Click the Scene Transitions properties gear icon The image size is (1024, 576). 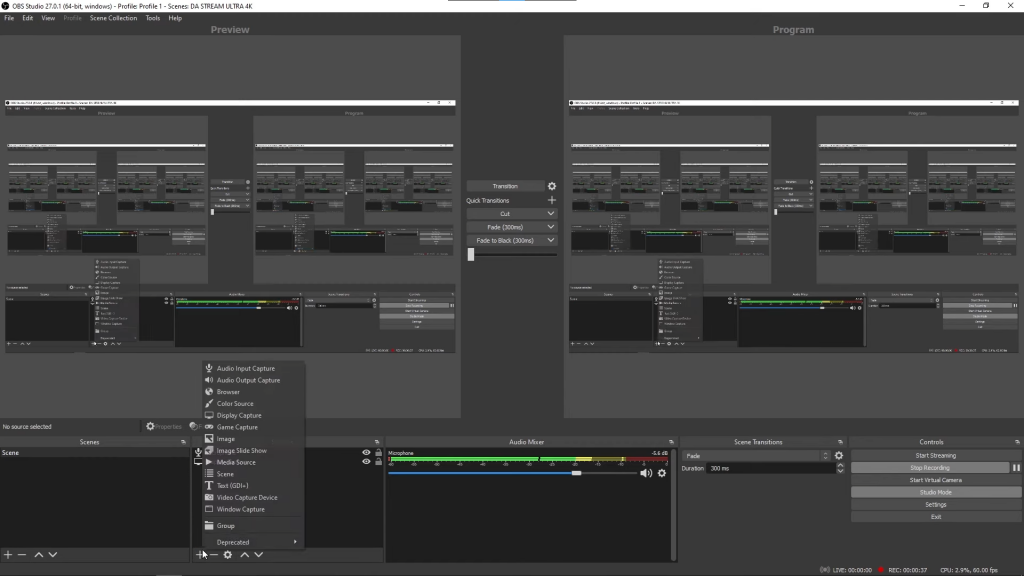839,456
